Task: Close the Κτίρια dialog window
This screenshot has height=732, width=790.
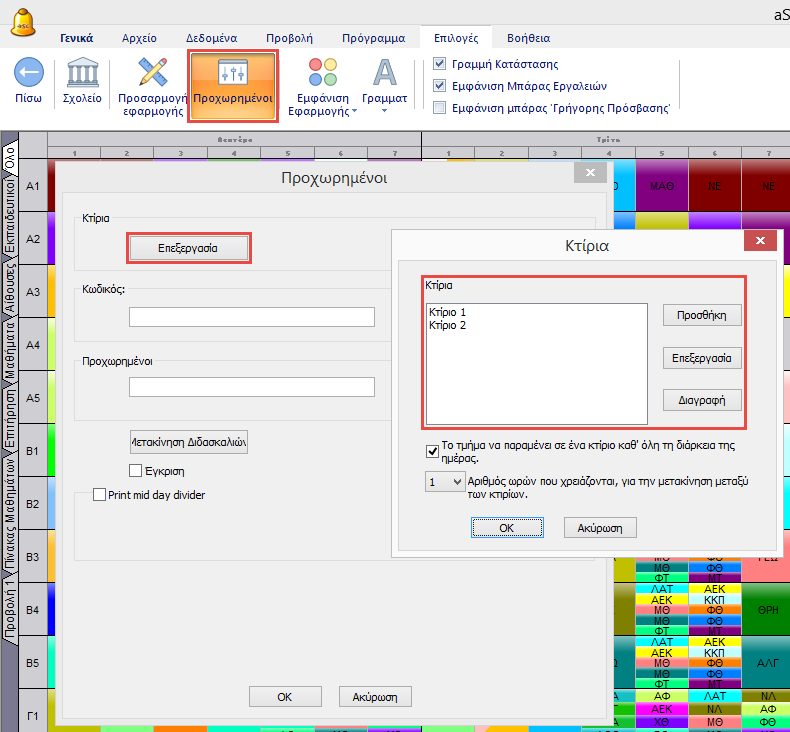Action: 761,242
